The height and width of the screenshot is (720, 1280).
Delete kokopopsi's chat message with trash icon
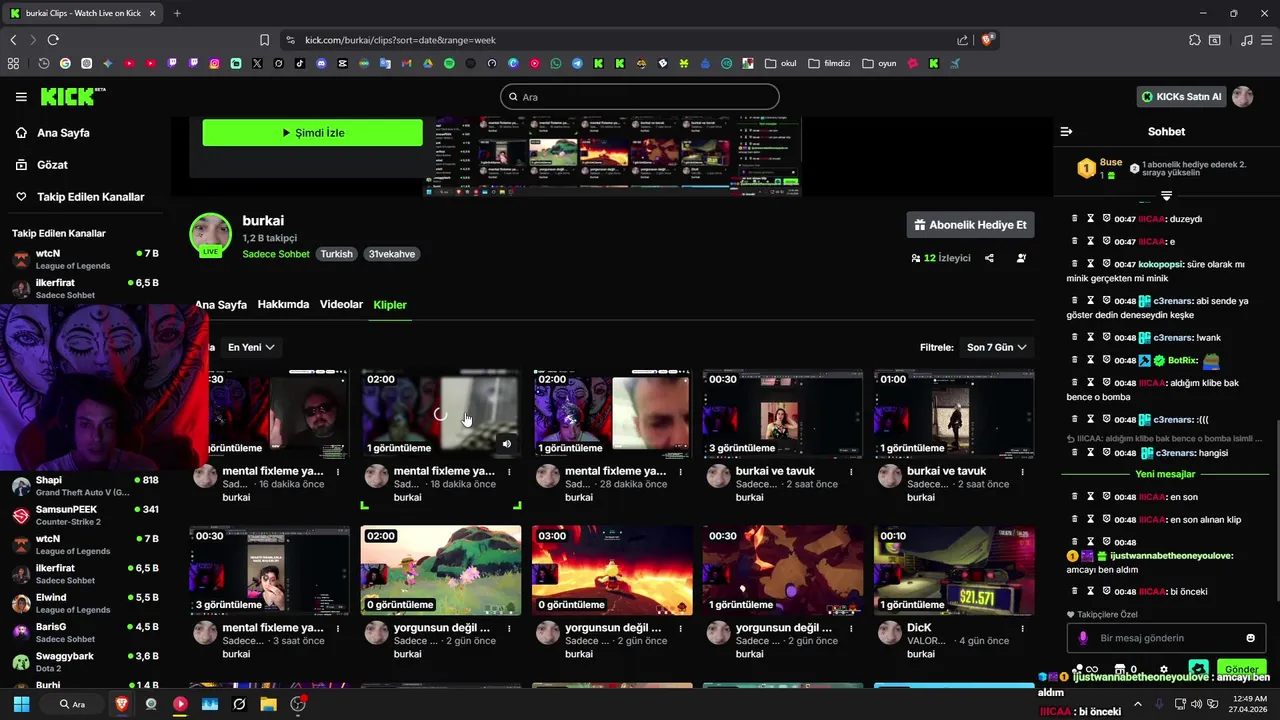(1075, 264)
